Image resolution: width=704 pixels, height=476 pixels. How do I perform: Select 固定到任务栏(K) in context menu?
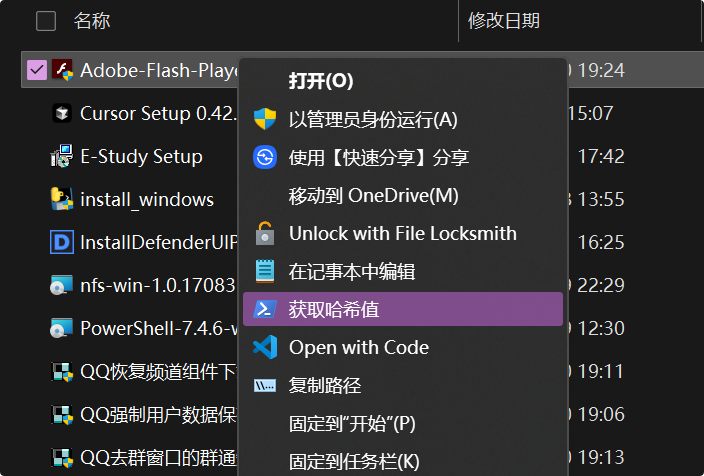(354, 461)
